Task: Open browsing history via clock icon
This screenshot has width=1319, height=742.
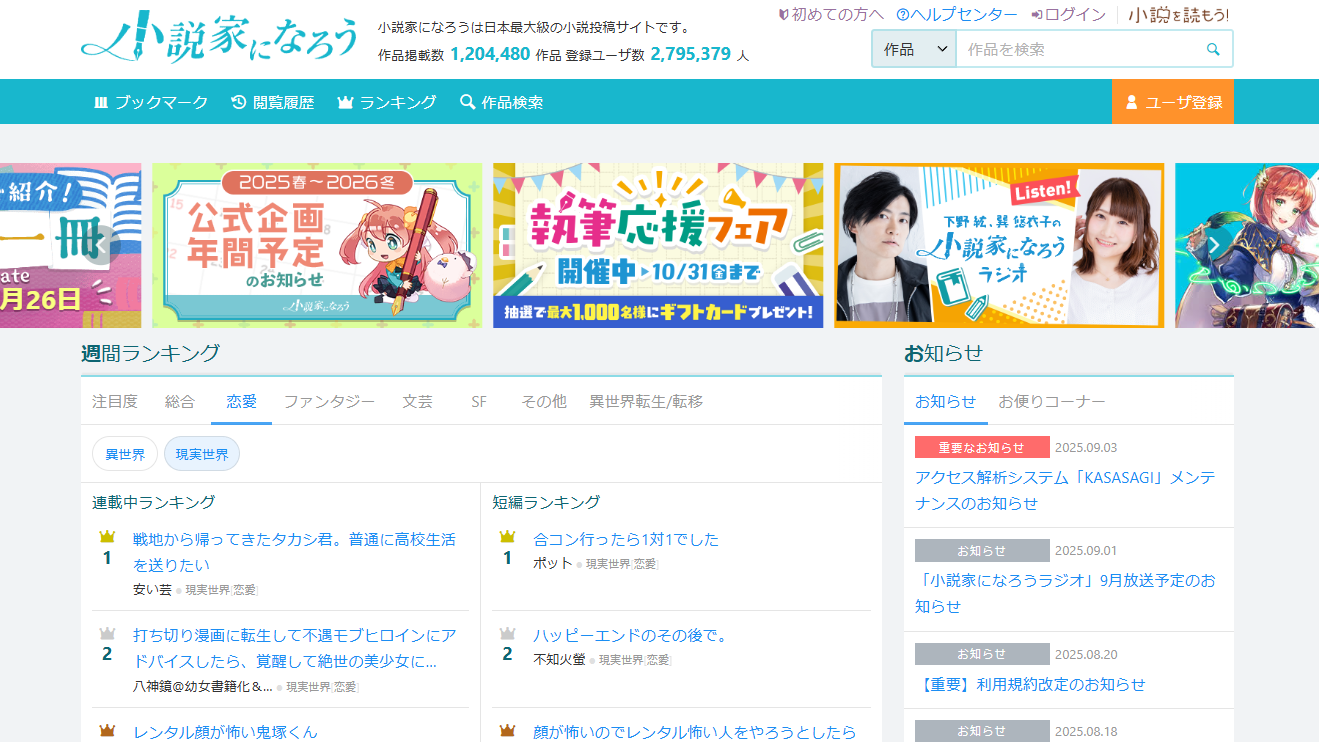Action: pyautogui.click(x=238, y=102)
